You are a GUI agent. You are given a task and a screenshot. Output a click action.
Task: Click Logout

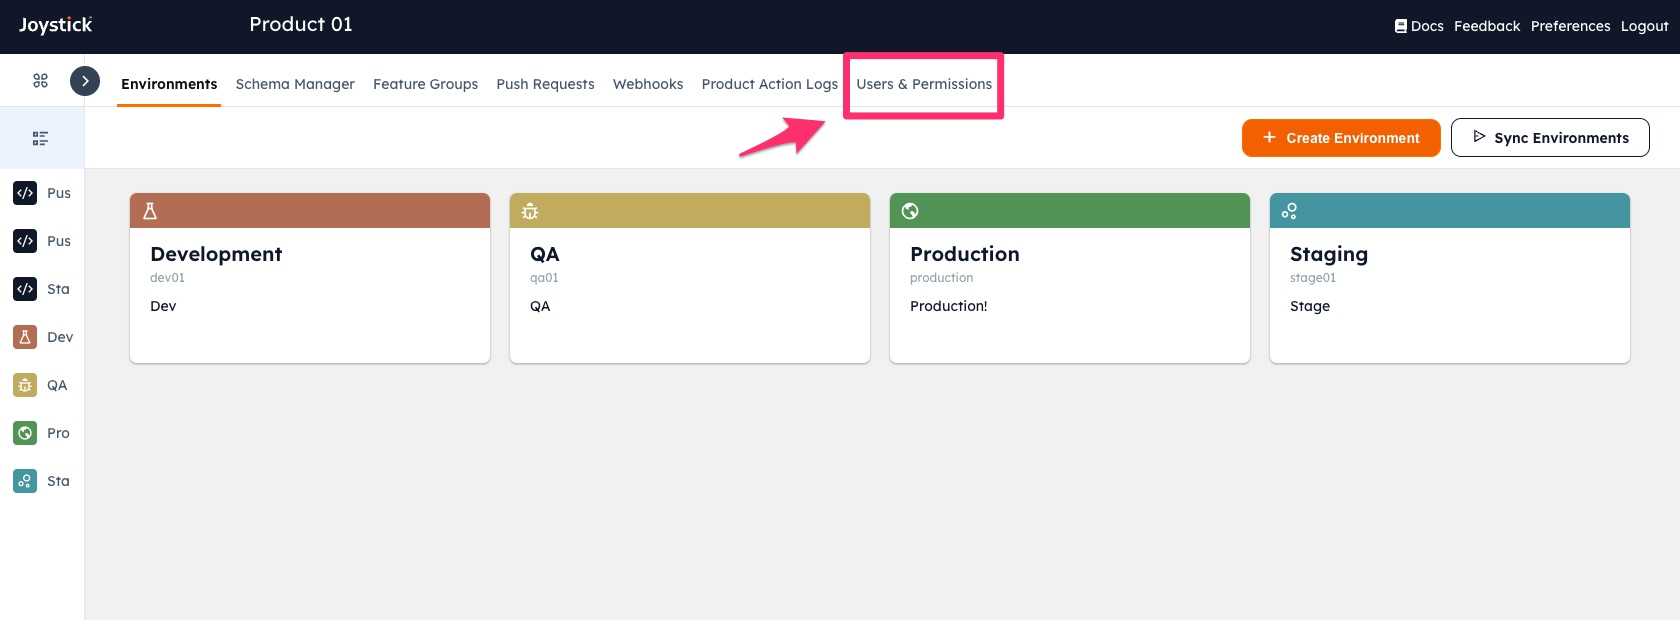(x=1645, y=26)
